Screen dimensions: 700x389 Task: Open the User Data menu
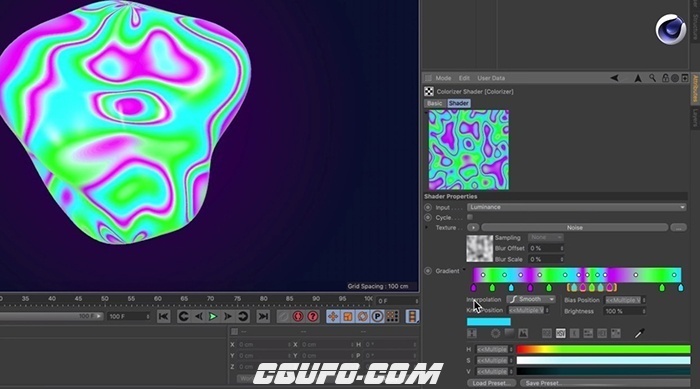(491, 78)
